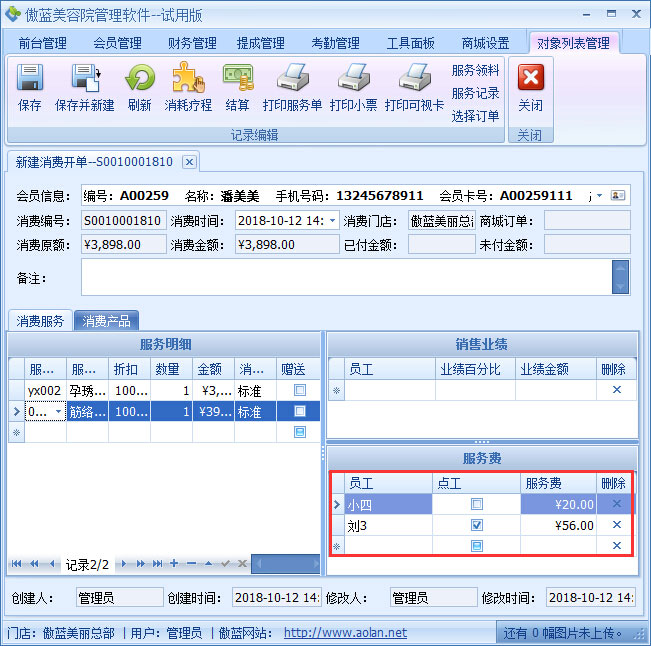This screenshot has width=651, height=646.
Task: Click the aolan app logo icon
Action: [x=12, y=14]
